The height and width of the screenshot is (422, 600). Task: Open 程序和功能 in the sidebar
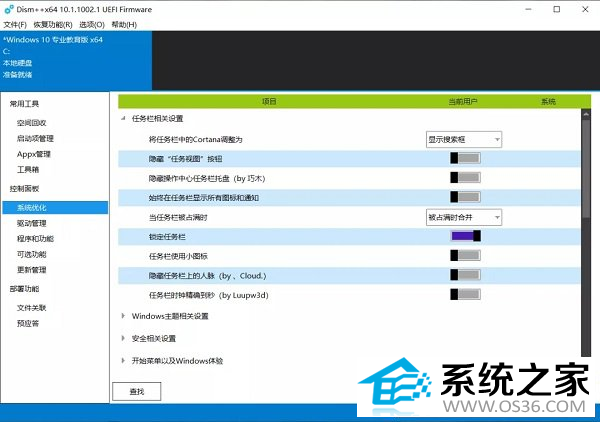click(x=35, y=239)
